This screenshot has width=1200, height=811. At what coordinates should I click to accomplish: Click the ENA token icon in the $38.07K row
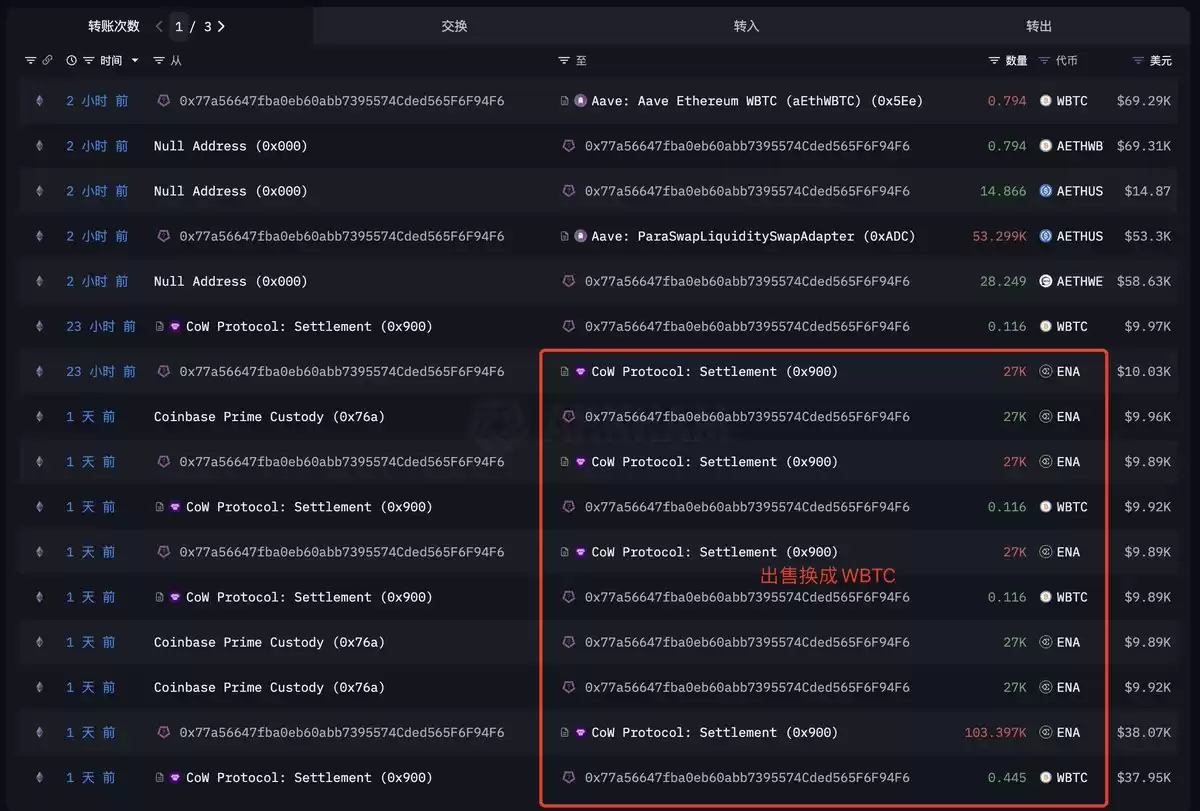(x=1046, y=732)
